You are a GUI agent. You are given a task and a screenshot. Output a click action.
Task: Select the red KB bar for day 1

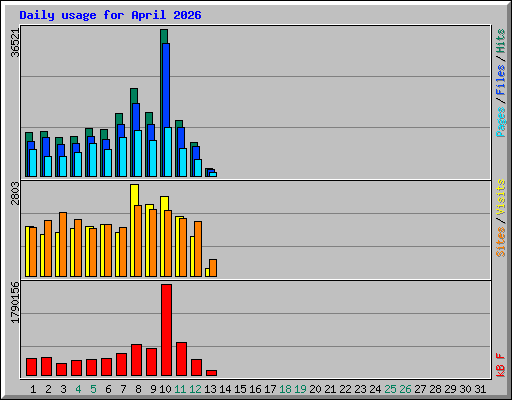tap(32, 367)
